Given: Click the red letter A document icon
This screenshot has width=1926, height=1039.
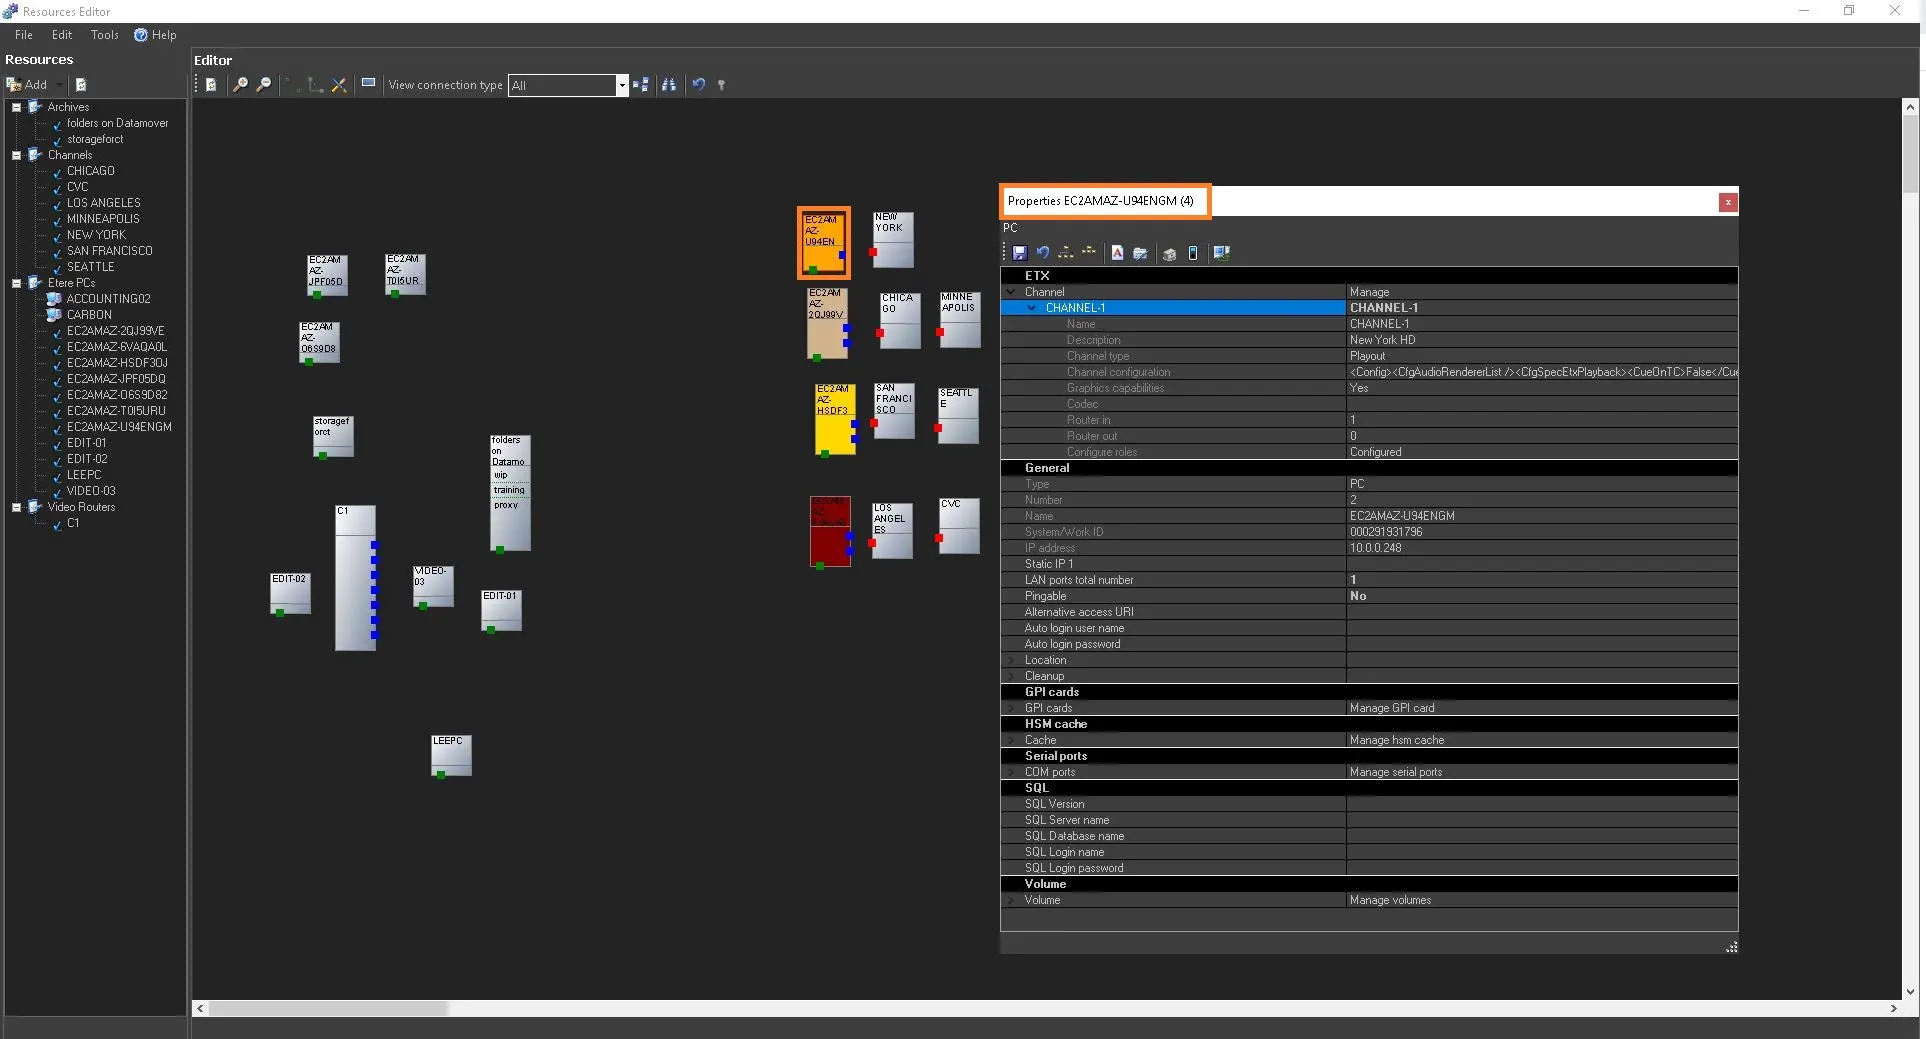Looking at the screenshot, I should [1117, 253].
